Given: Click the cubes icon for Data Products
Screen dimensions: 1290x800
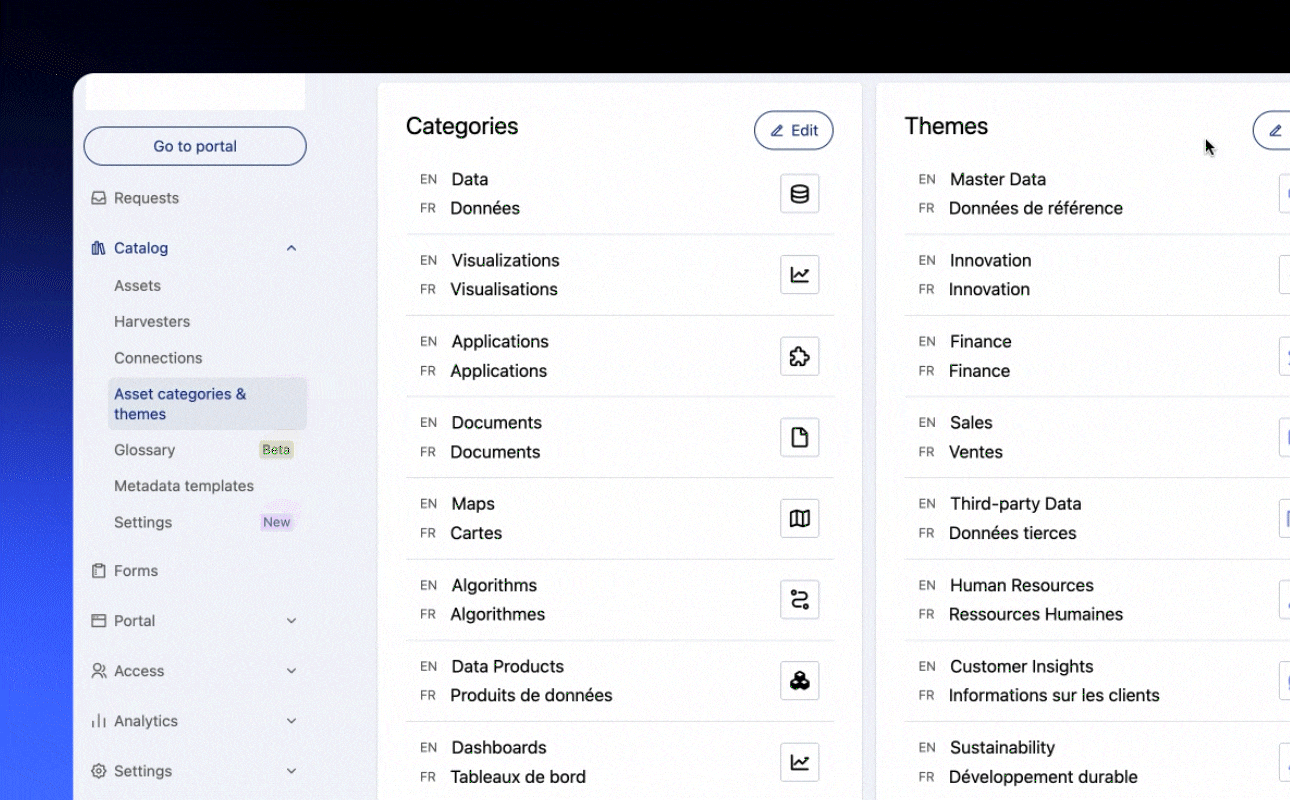Looking at the screenshot, I should (799, 680).
